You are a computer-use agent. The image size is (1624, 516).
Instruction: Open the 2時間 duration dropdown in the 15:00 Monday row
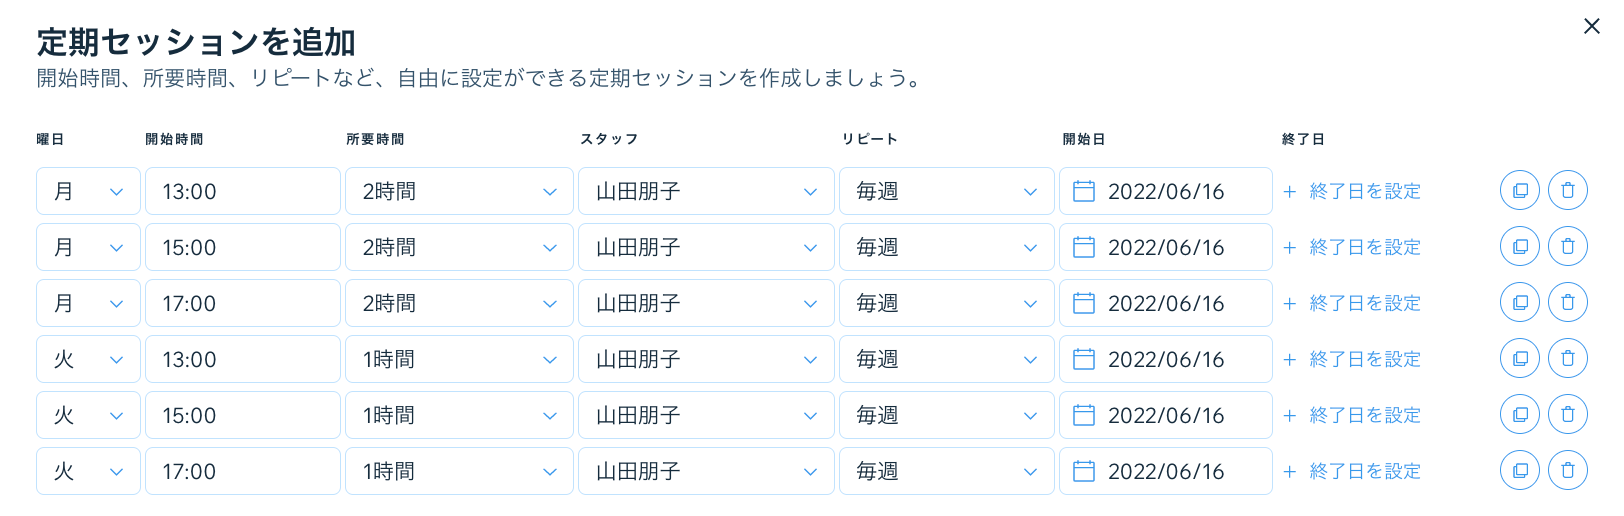point(459,247)
